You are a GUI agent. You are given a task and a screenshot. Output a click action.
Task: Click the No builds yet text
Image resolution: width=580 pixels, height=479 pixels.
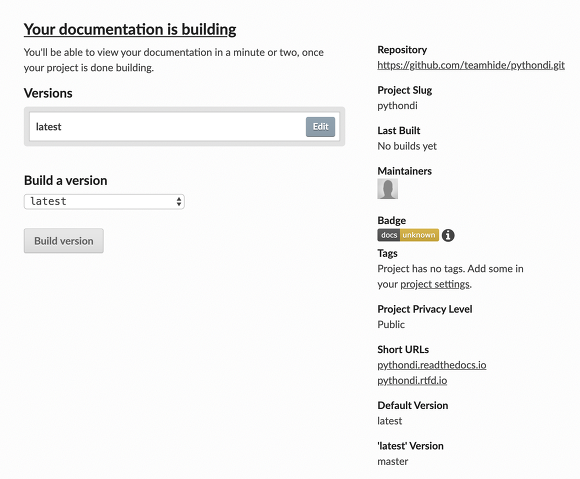407,146
